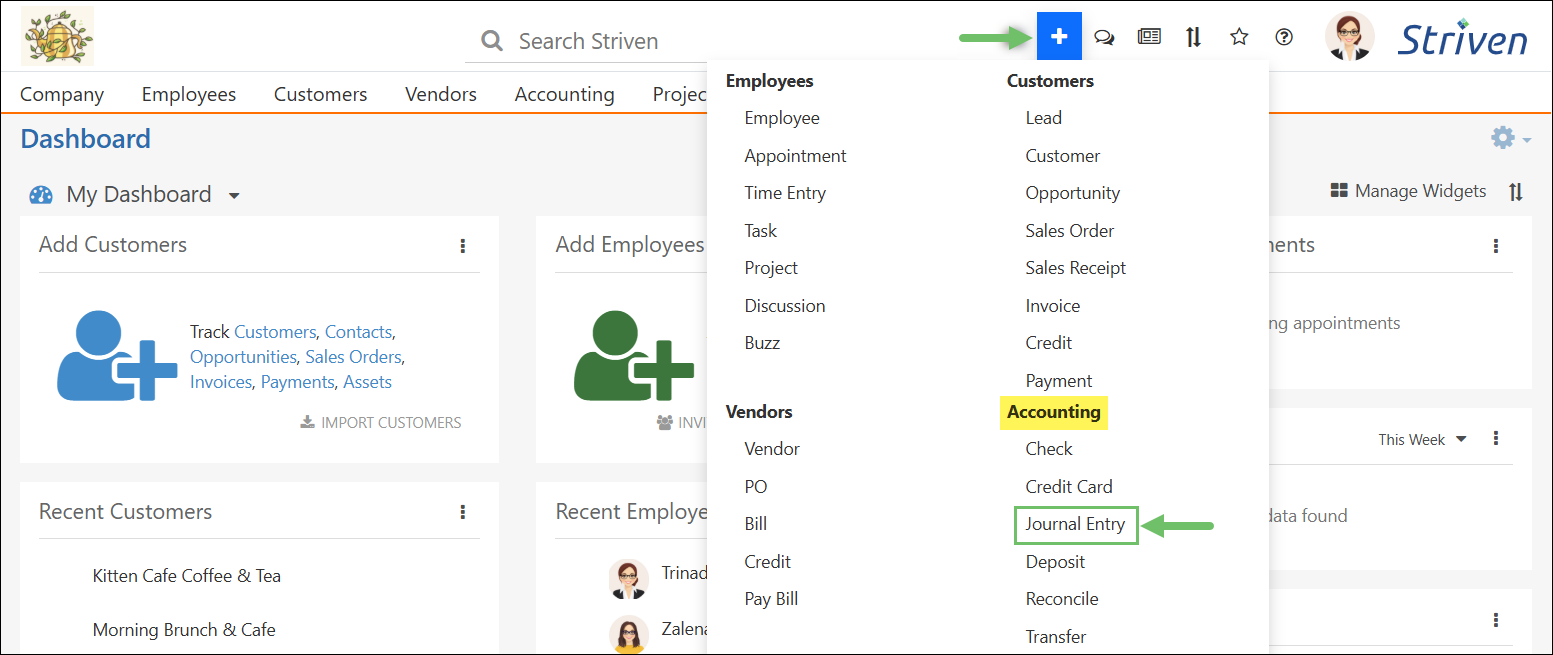Select Opportunity in quick-add menu
This screenshot has width=1553, height=655.
[1072, 193]
